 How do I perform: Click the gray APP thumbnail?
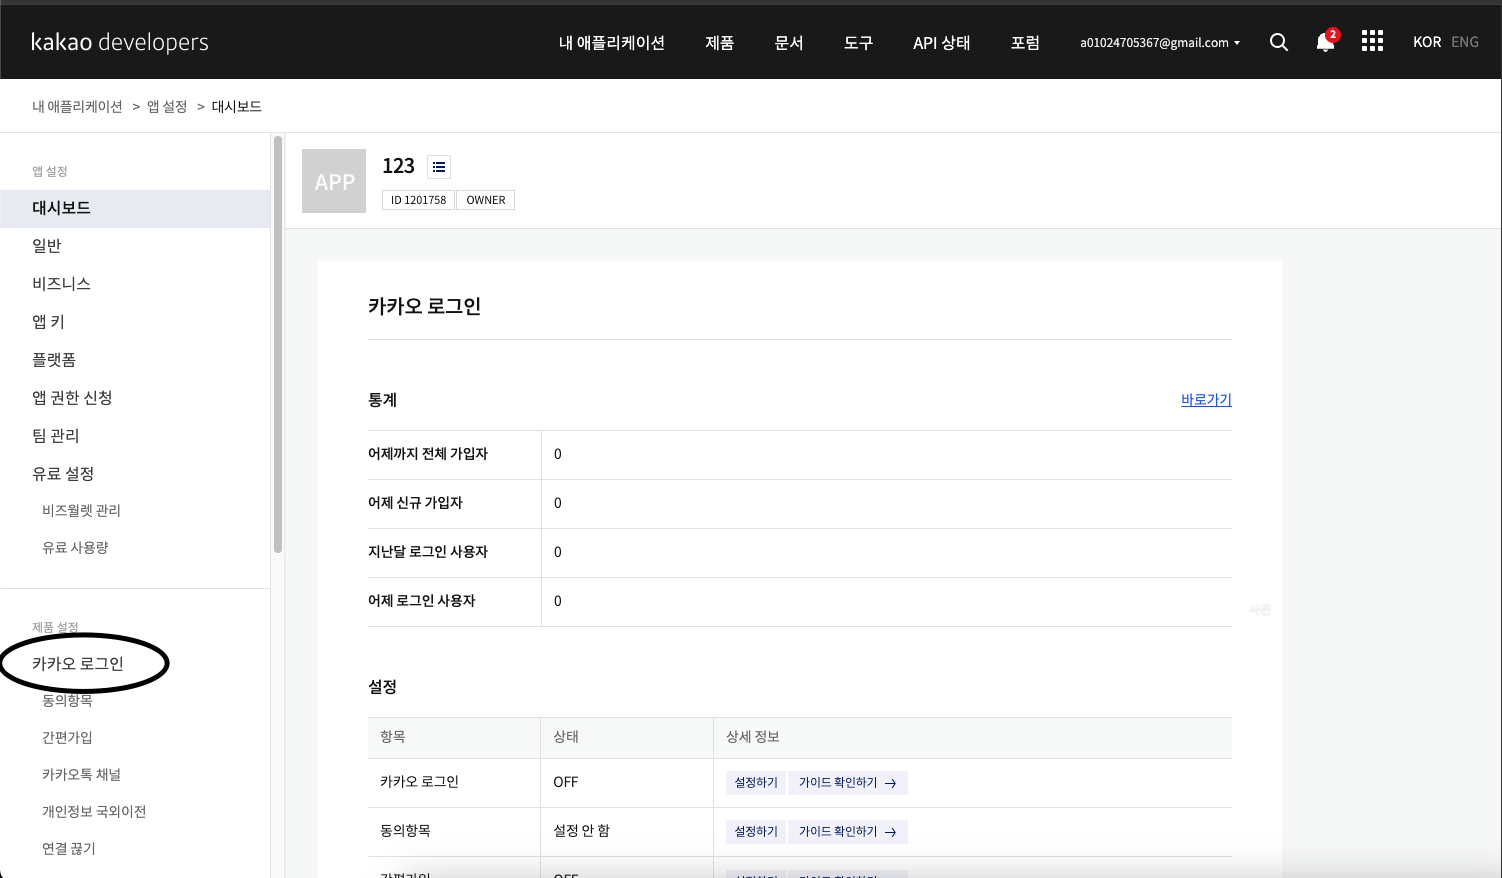coord(334,181)
